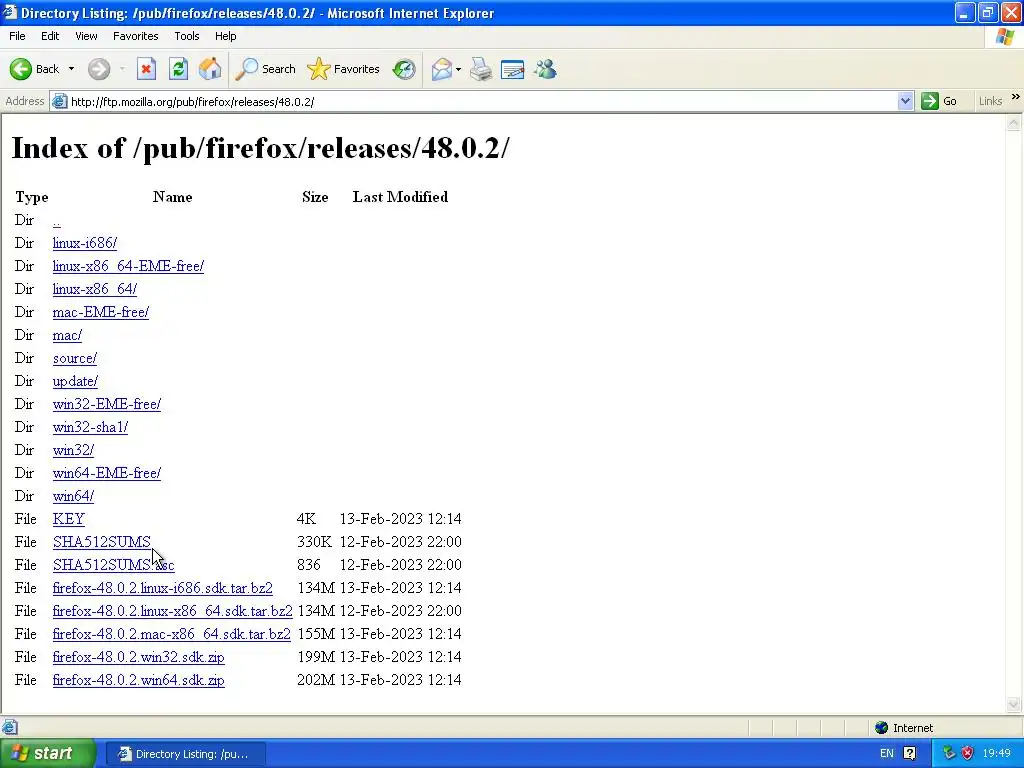Open the Messenger people icon

(x=545, y=69)
